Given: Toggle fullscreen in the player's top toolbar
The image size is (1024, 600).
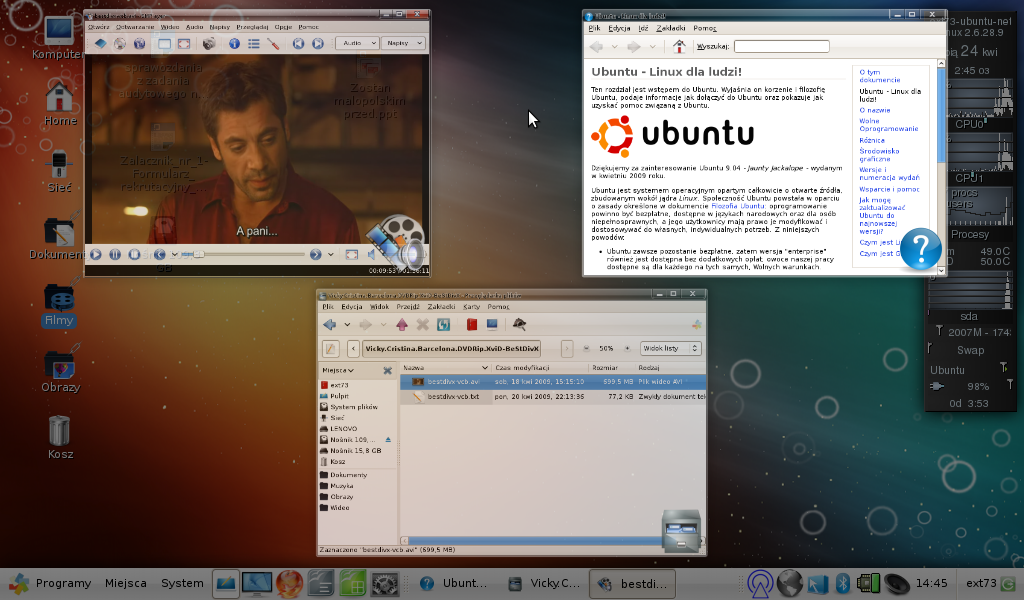Looking at the screenshot, I should point(184,44).
